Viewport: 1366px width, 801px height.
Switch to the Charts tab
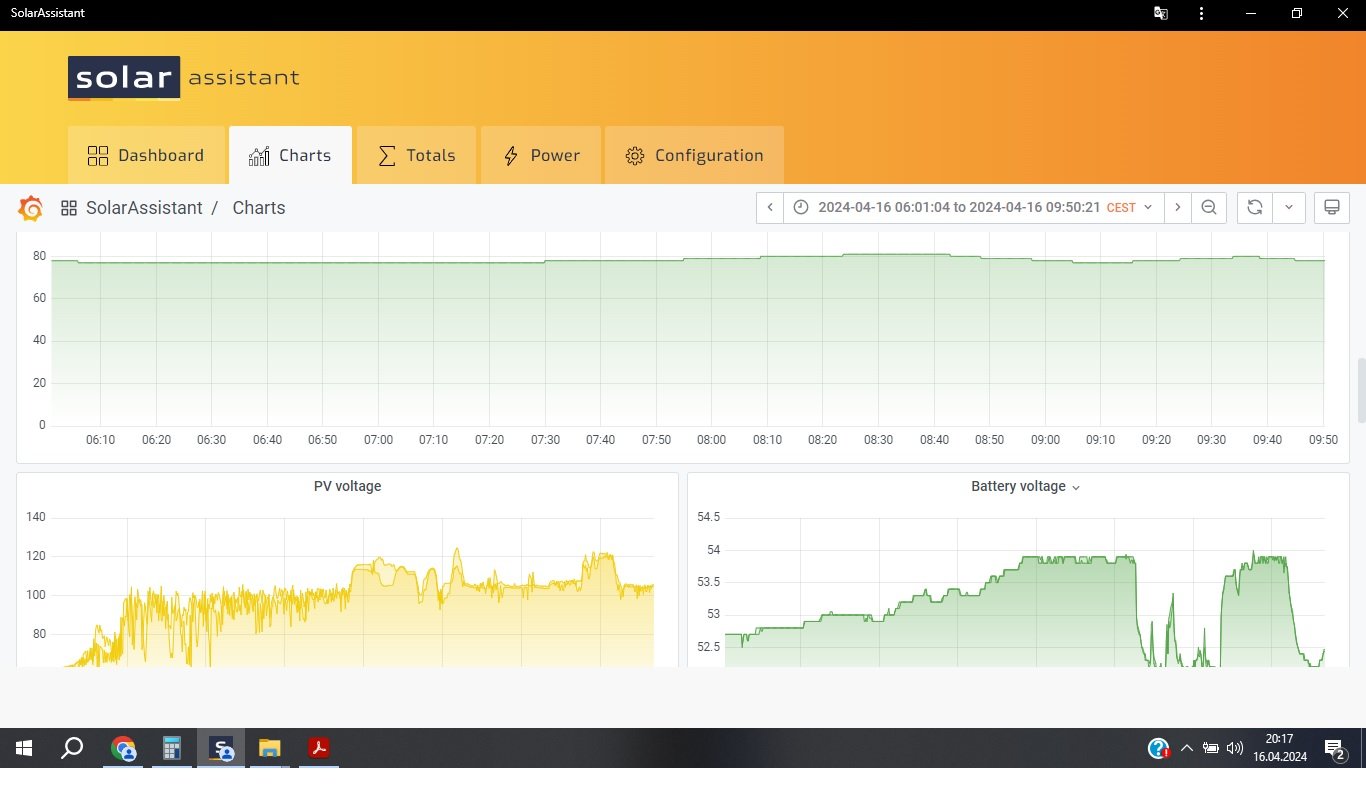click(290, 155)
